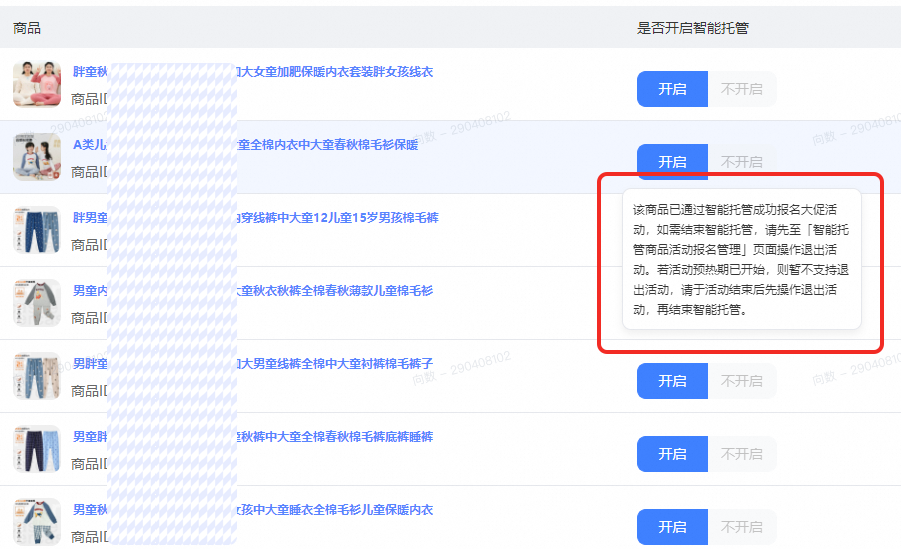Select 不开启 for 胖童秋 girls' thermal set row
Screen dimensions: 901x549
click(742, 89)
